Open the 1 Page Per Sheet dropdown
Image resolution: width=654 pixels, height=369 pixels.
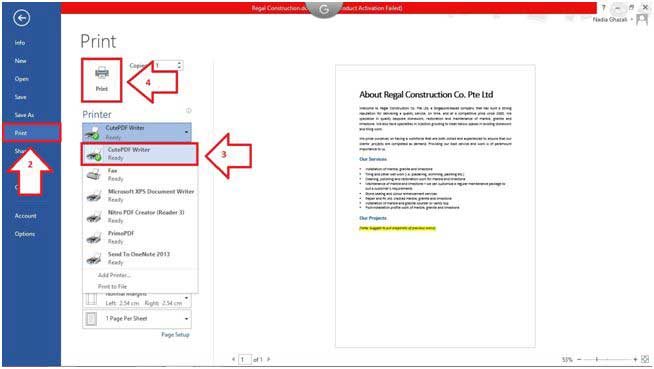[137, 319]
